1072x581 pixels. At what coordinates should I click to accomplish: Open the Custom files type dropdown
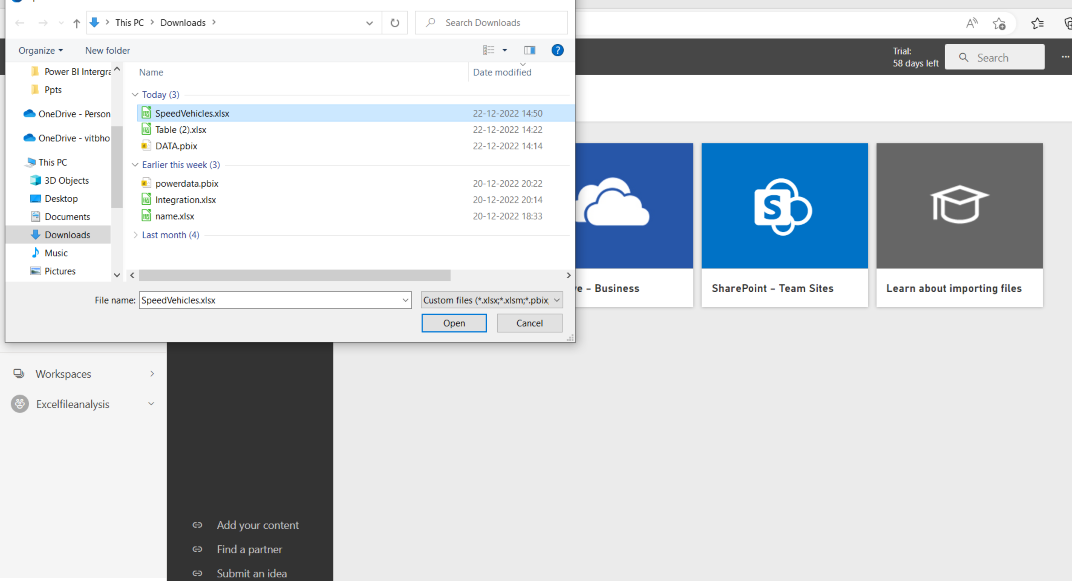pos(492,300)
